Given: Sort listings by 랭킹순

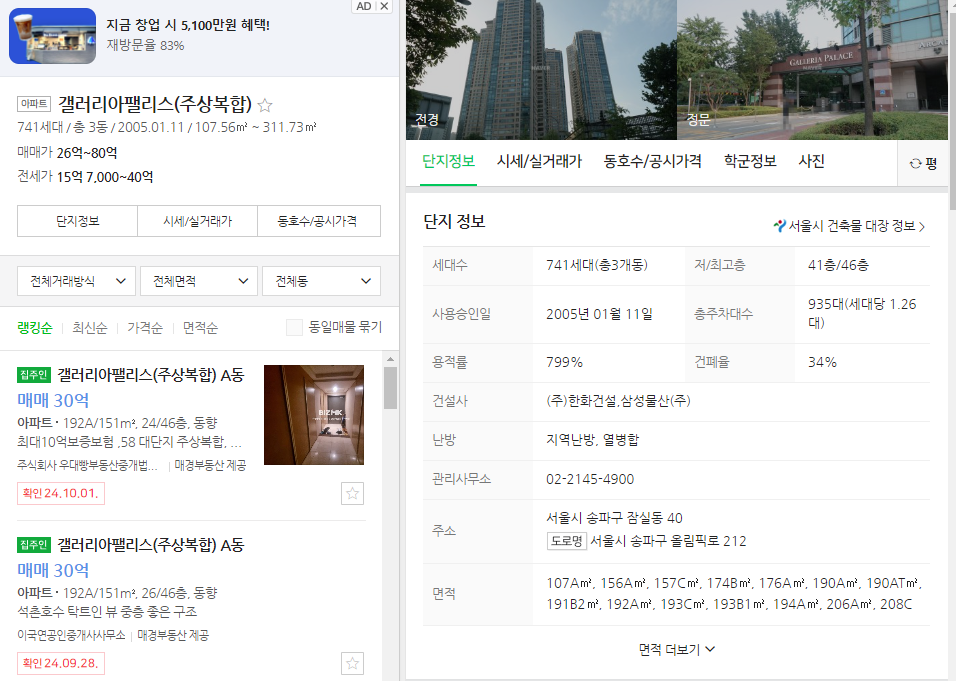Looking at the screenshot, I should [x=35, y=328].
